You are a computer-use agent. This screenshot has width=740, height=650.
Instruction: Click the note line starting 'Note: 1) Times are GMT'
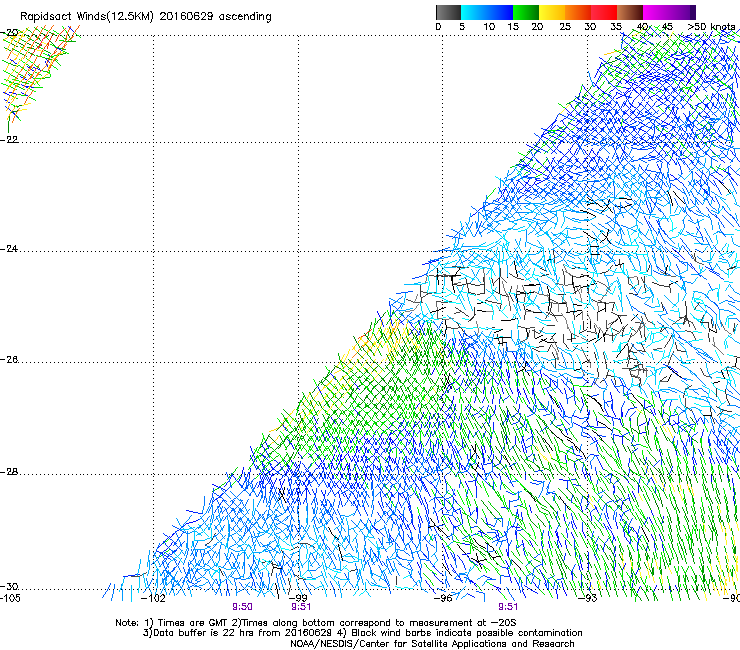pos(316,623)
